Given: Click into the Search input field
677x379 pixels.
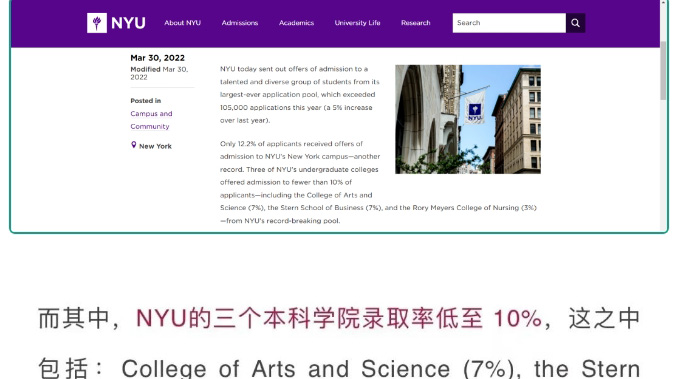Looking at the screenshot, I should tap(509, 23).
